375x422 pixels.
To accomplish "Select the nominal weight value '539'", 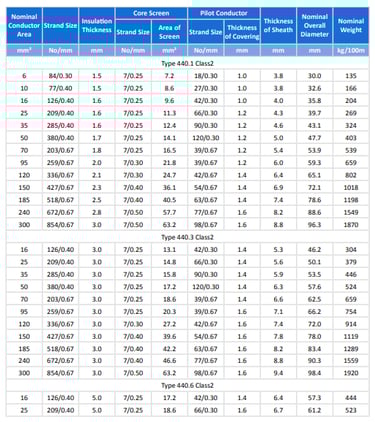I will pyautogui.click(x=351, y=150).
